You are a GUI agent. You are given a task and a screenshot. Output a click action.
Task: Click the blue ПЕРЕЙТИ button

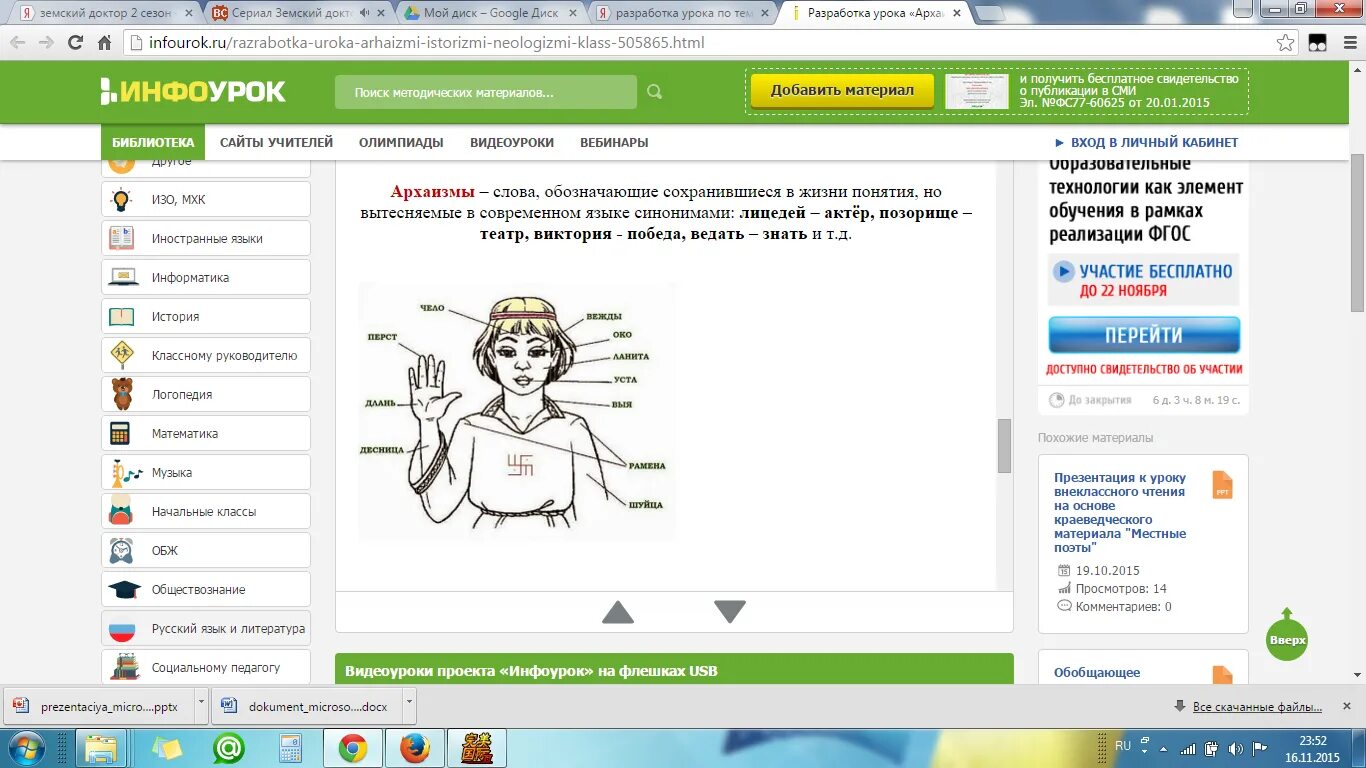(x=1144, y=335)
